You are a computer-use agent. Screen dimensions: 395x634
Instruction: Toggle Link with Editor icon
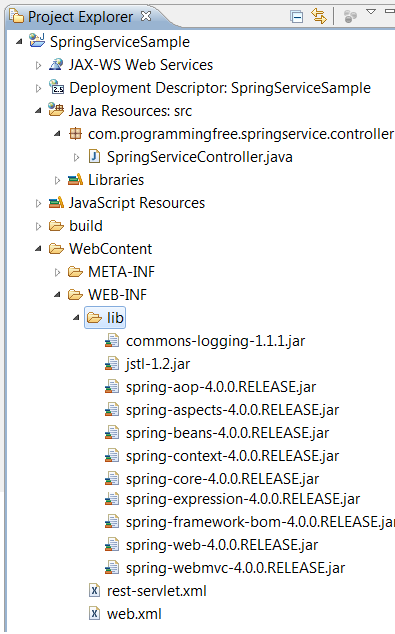[x=319, y=16]
